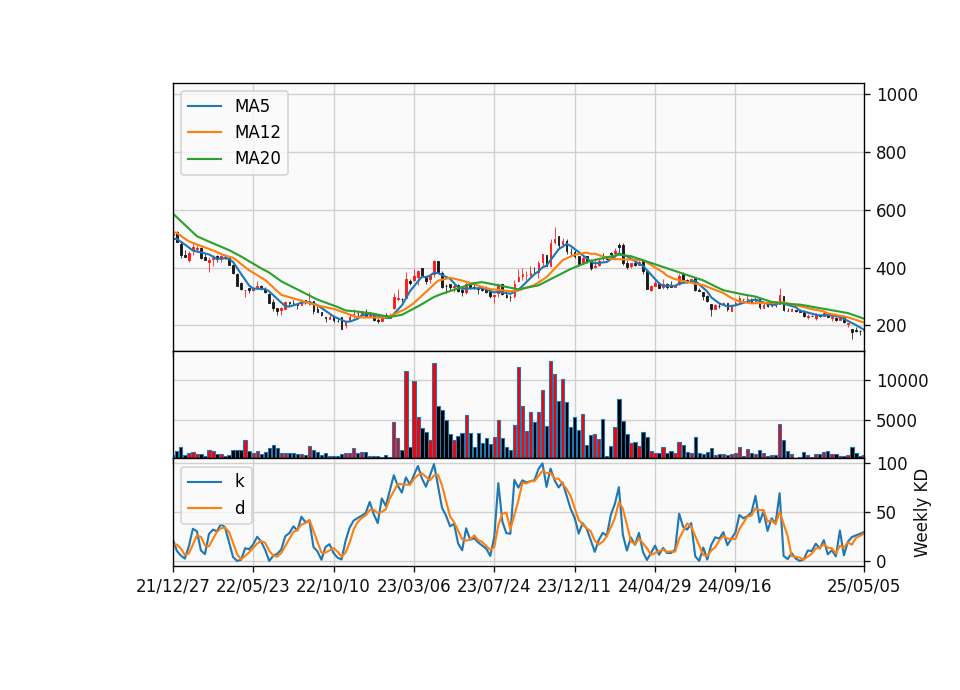The height and width of the screenshot is (690, 960).
Task: Click the Weekly KD axis title
Action: [921, 513]
